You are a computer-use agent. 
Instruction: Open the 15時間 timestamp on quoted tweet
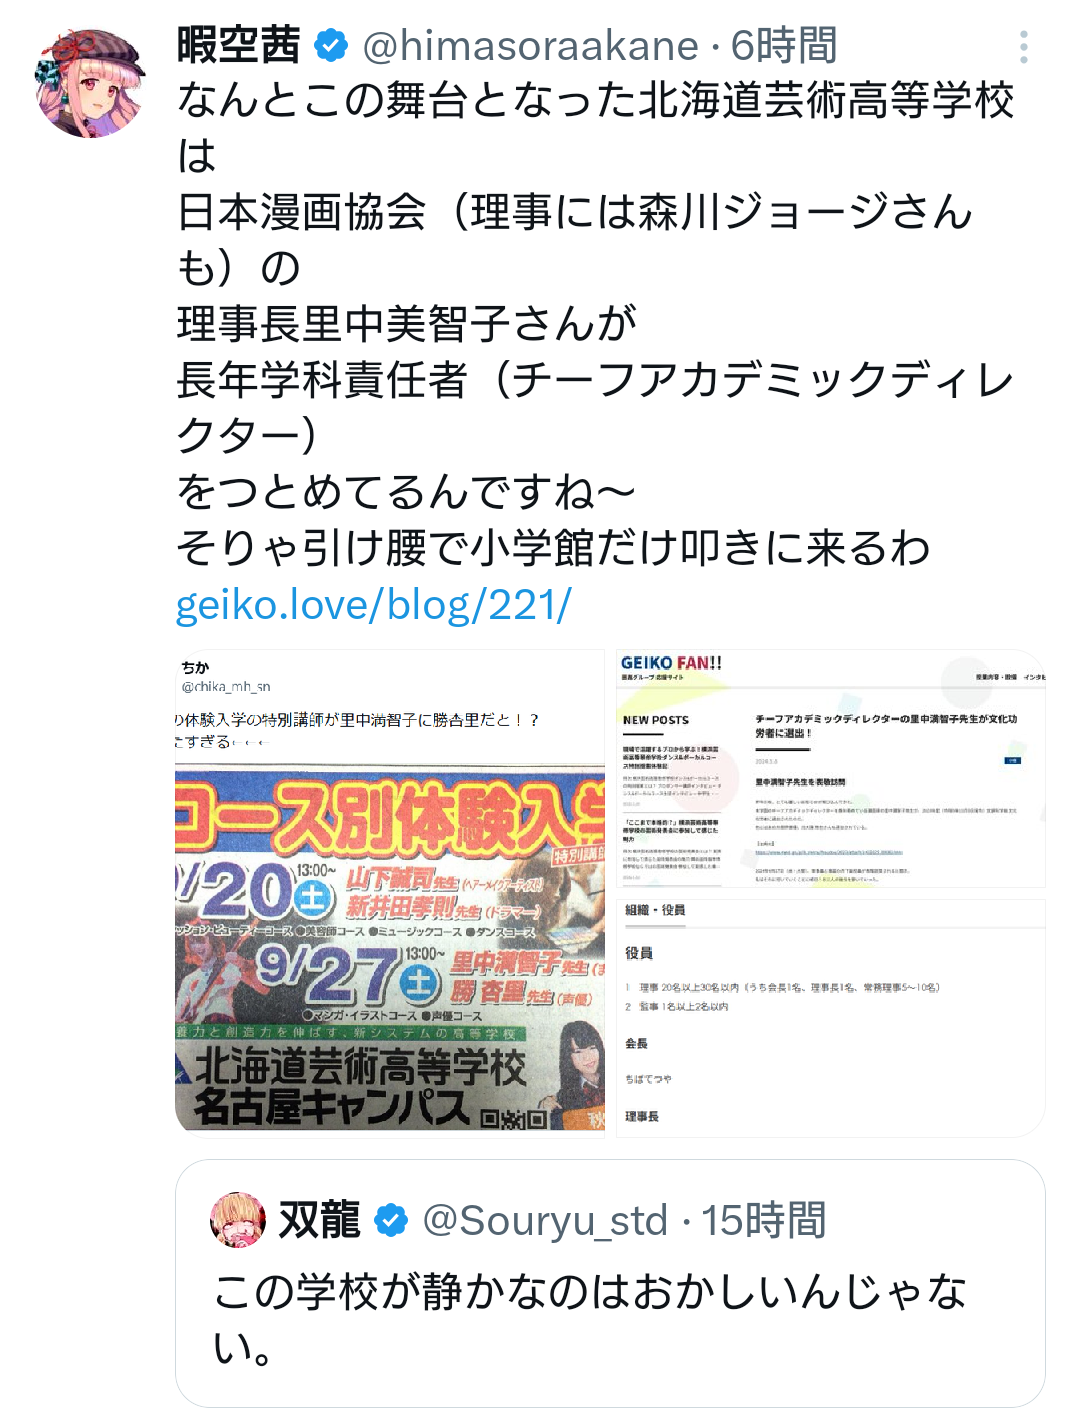pyautogui.click(x=764, y=1220)
